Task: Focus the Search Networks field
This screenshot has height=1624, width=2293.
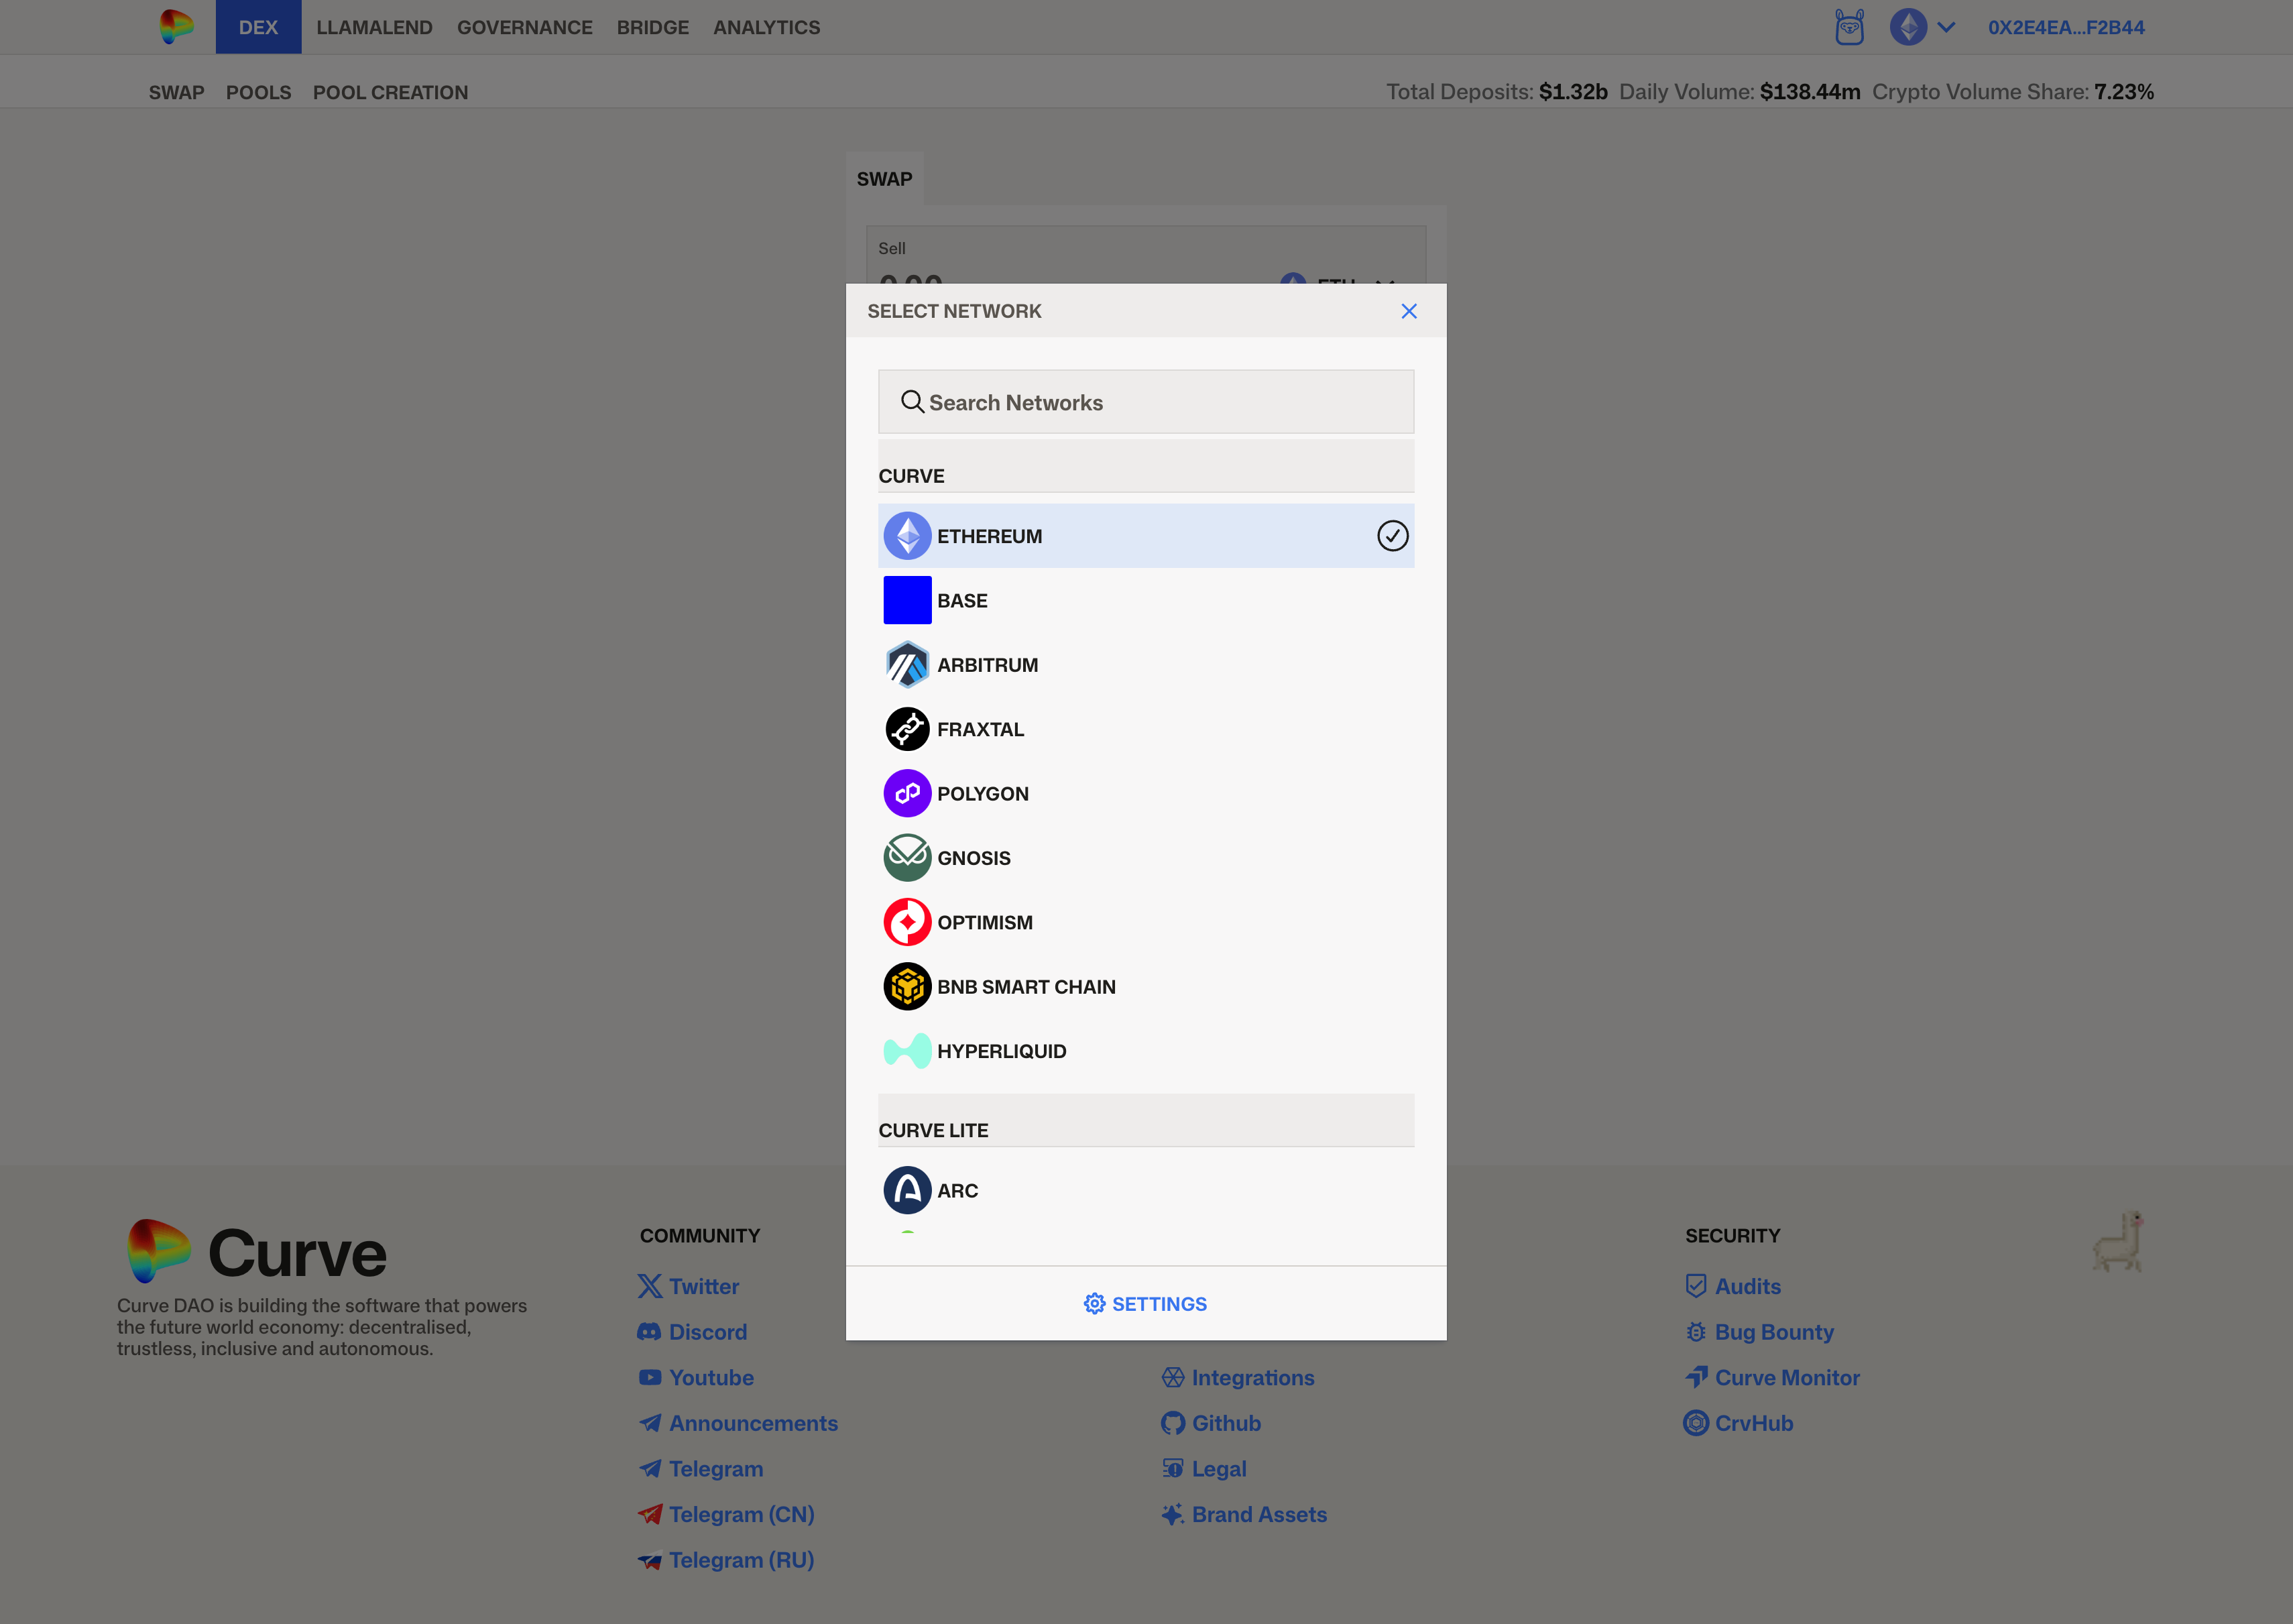Action: tap(1146, 402)
